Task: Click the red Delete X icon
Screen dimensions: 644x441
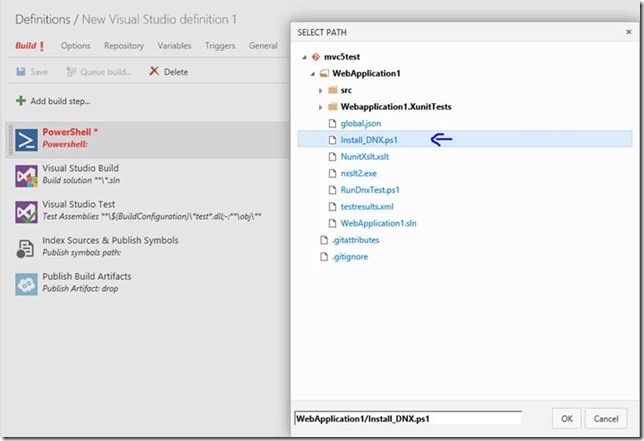Action: [x=154, y=71]
